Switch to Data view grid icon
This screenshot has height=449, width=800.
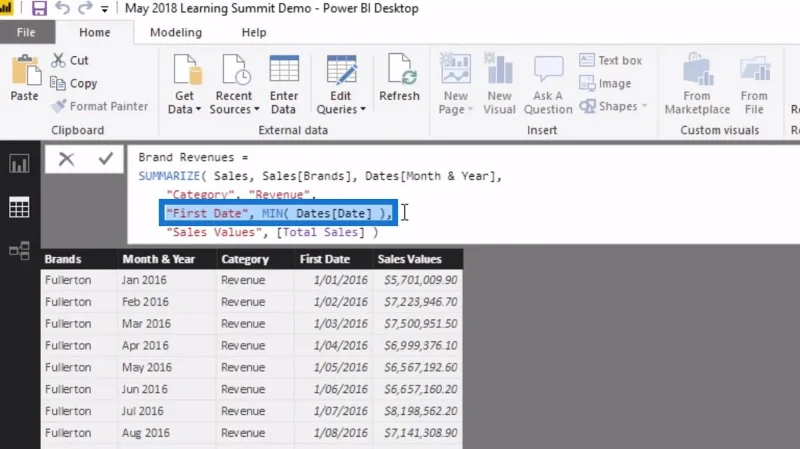19,207
